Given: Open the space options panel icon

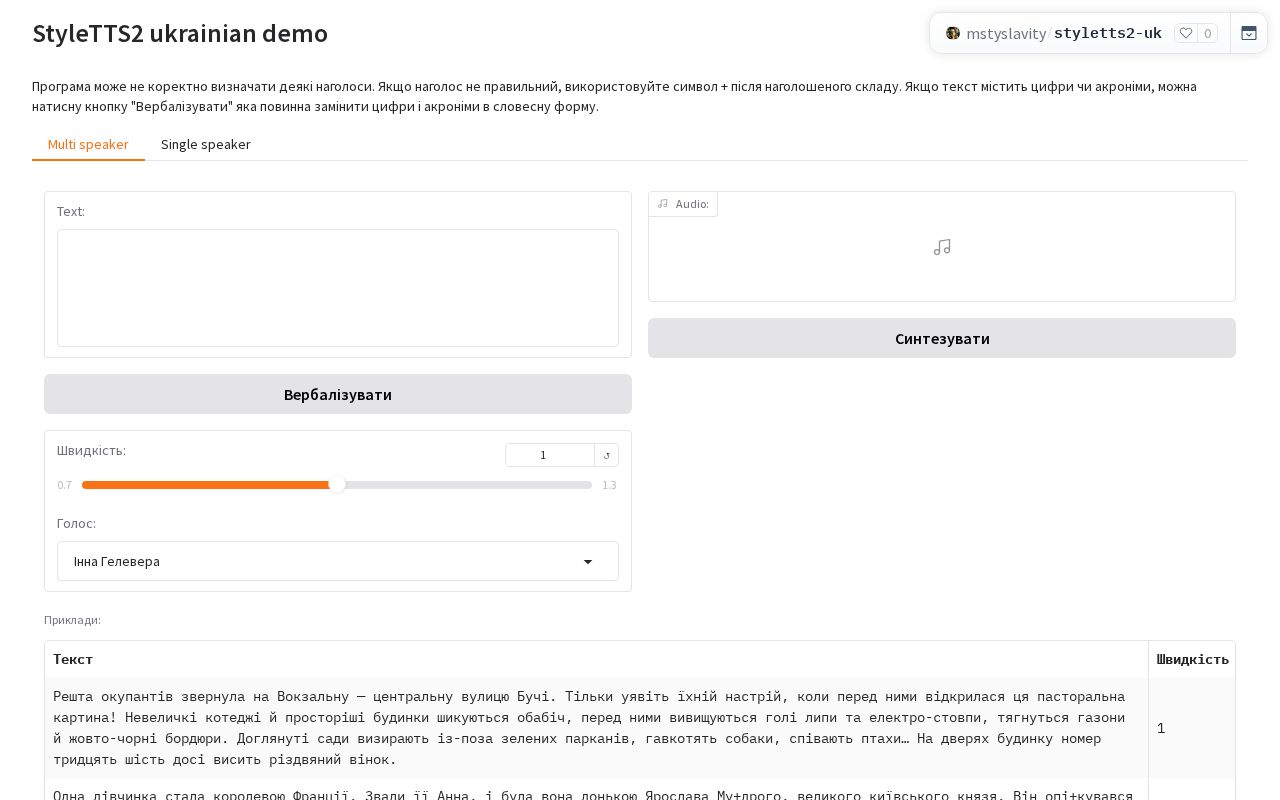Looking at the screenshot, I should tap(1249, 33).
